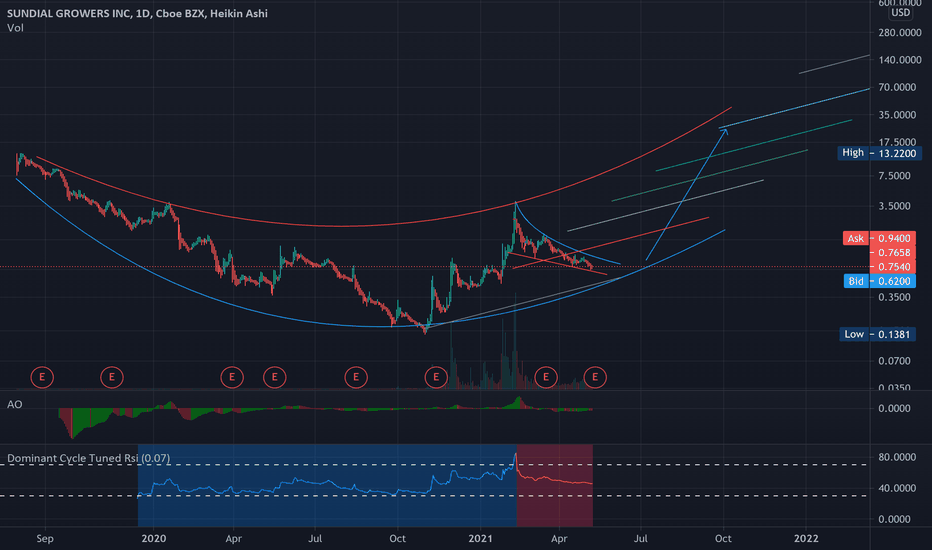Open the Dominant Cycle Tuned Rsi label
Image resolution: width=932 pixels, height=550 pixels.
tap(89, 458)
